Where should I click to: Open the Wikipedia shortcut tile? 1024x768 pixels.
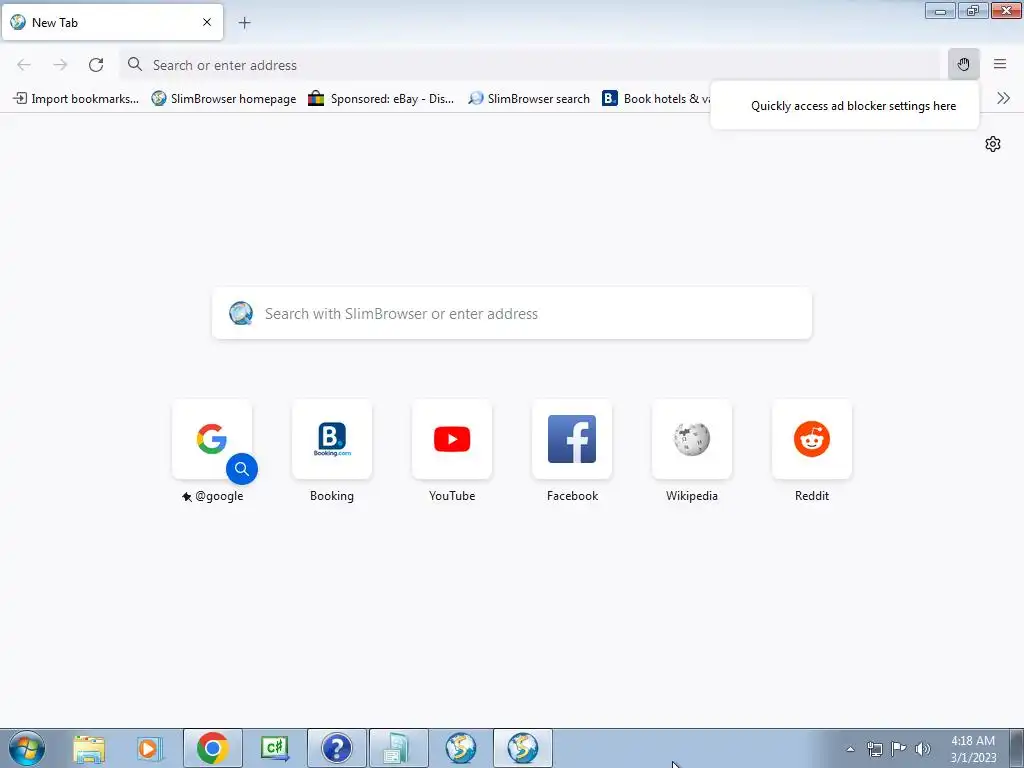(x=692, y=439)
